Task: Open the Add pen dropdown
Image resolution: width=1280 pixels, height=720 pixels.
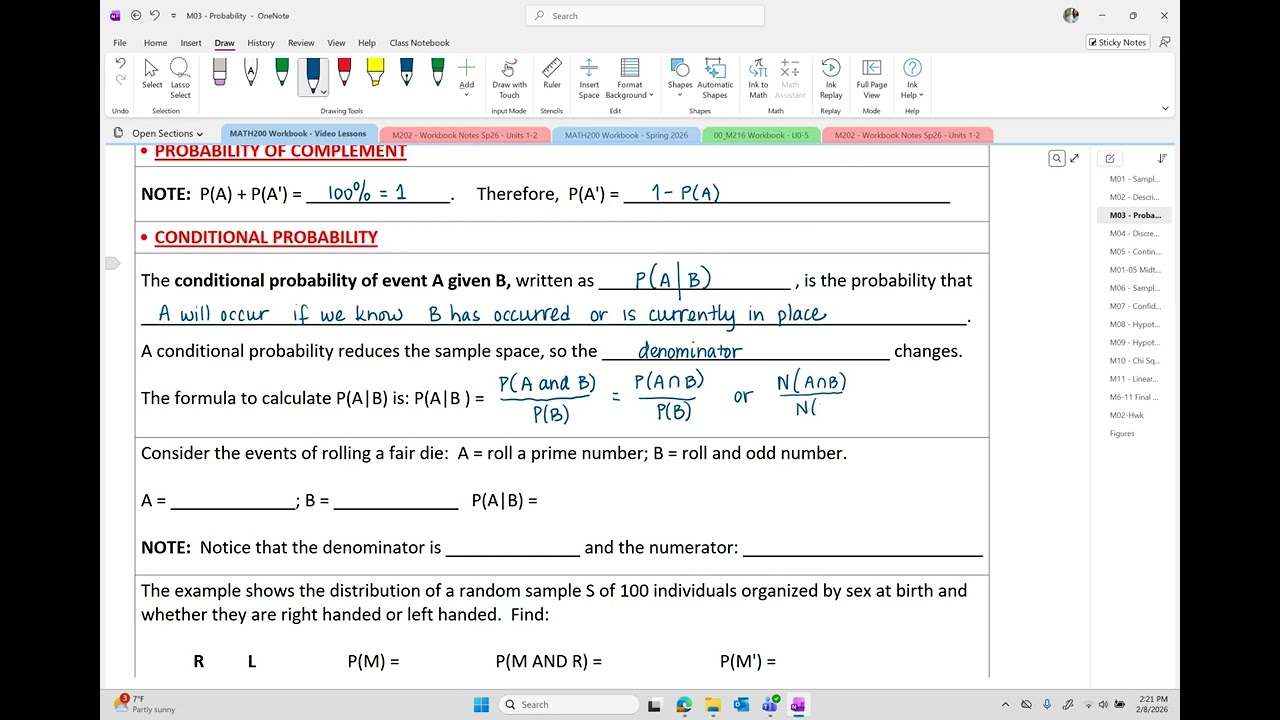Action: 467,75
